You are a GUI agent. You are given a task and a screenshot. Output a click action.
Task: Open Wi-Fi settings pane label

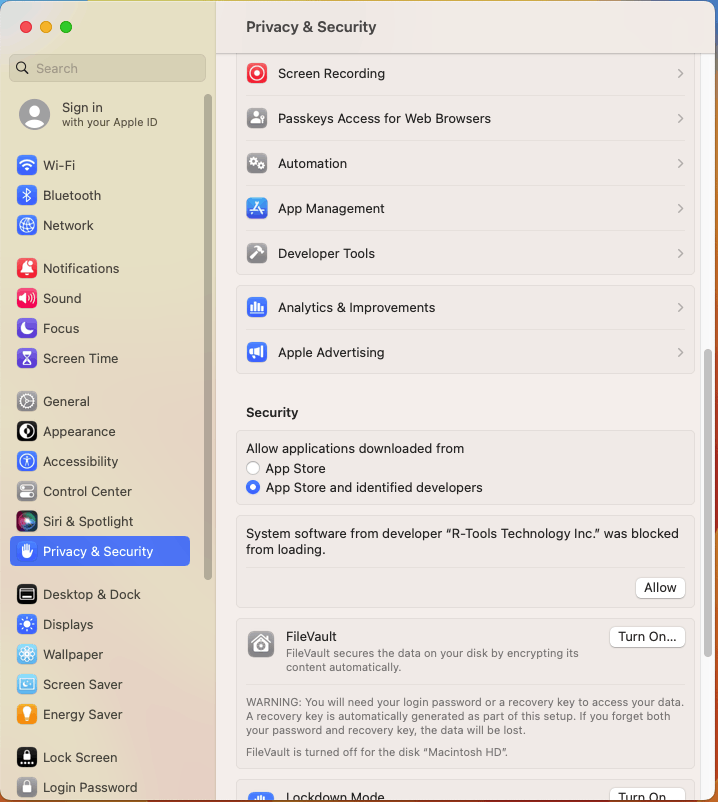click(59, 166)
